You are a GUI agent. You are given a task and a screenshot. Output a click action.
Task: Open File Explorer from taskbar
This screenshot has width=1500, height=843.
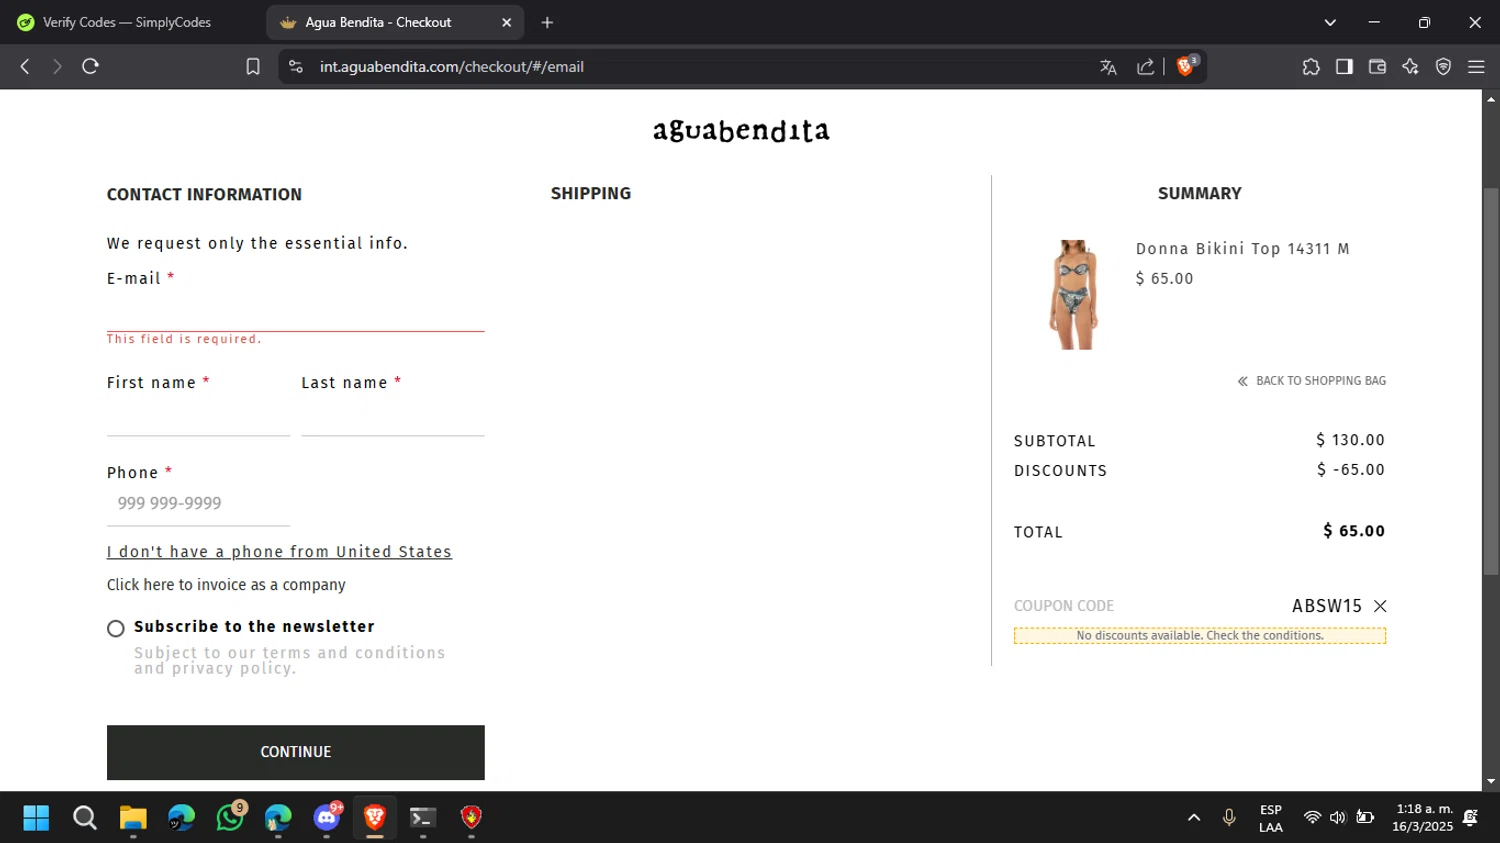click(x=133, y=818)
